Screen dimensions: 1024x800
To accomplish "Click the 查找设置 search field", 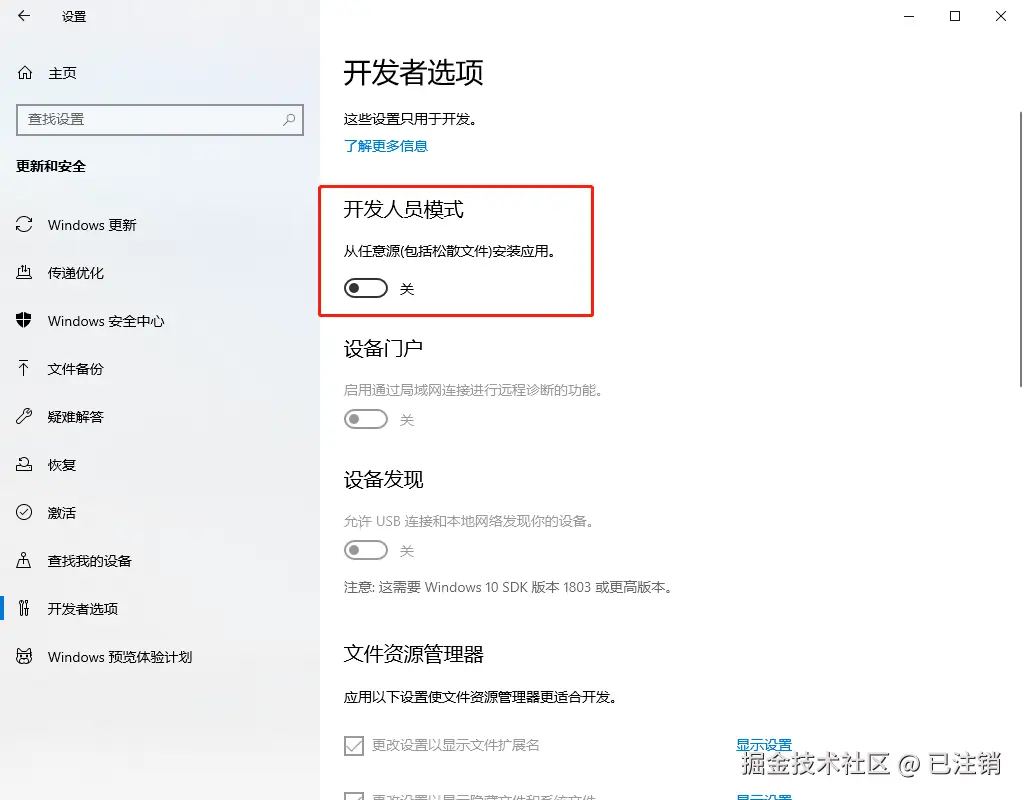I will pos(160,120).
